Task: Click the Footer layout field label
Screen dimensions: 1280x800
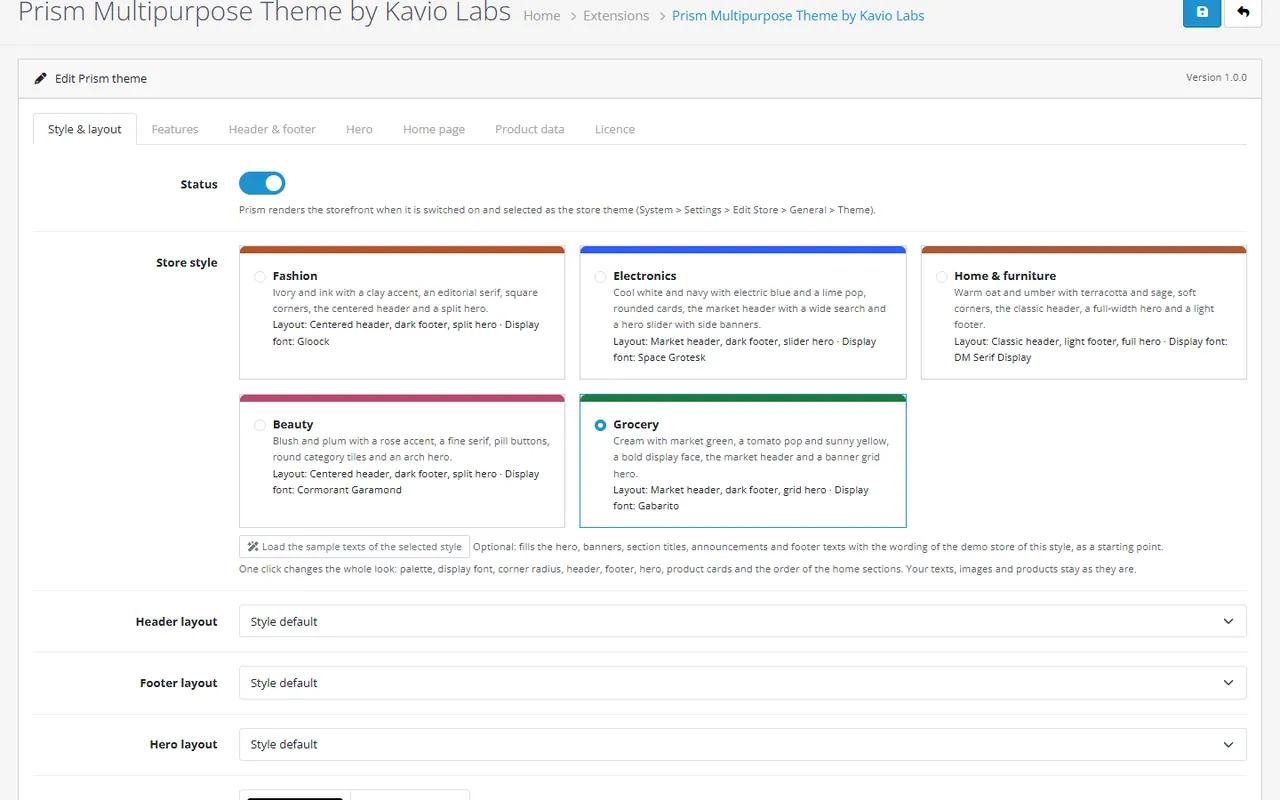Action: point(179,683)
